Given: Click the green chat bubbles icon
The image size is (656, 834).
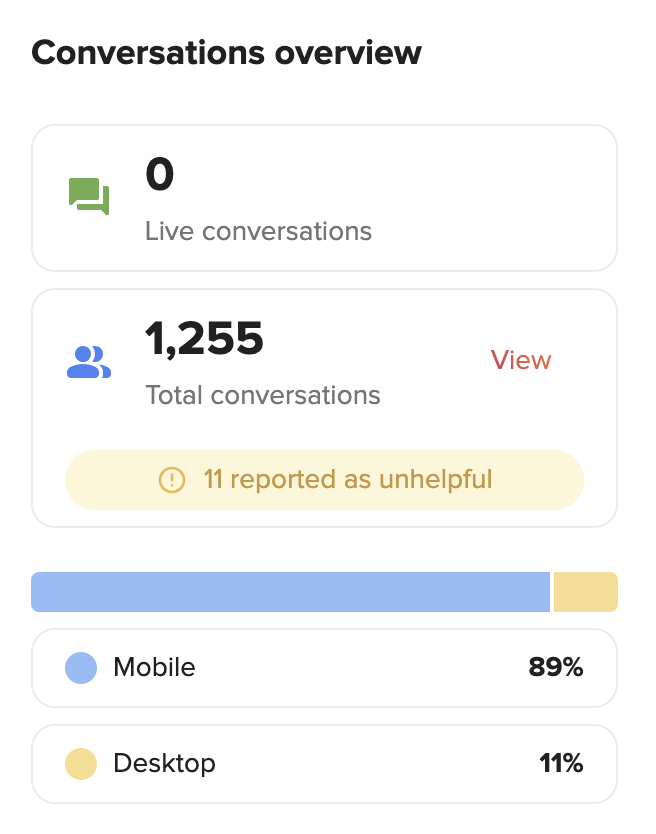Looking at the screenshot, I should [x=89, y=196].
